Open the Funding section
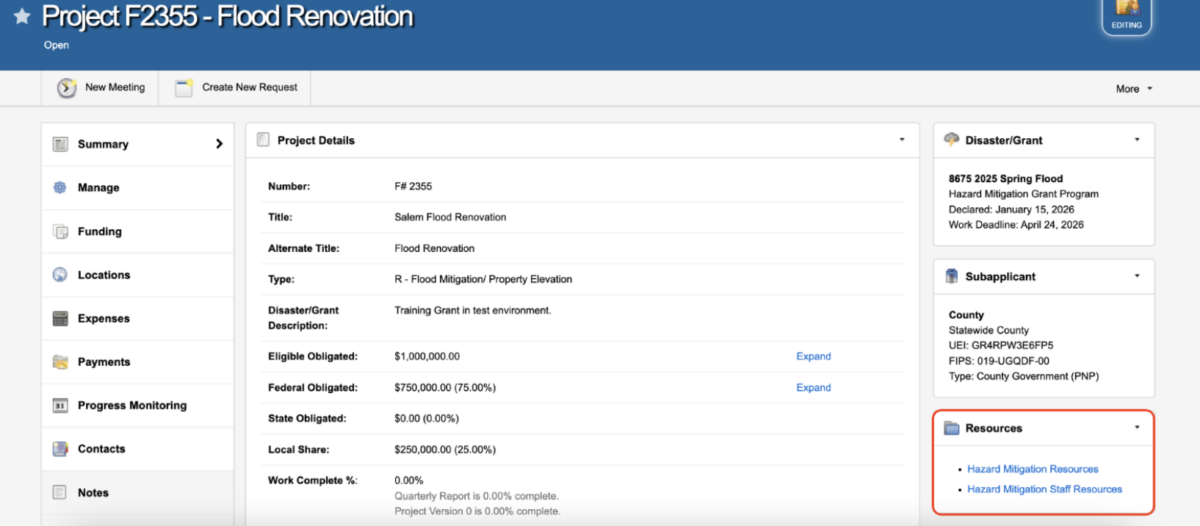 (x=138, y=231)
